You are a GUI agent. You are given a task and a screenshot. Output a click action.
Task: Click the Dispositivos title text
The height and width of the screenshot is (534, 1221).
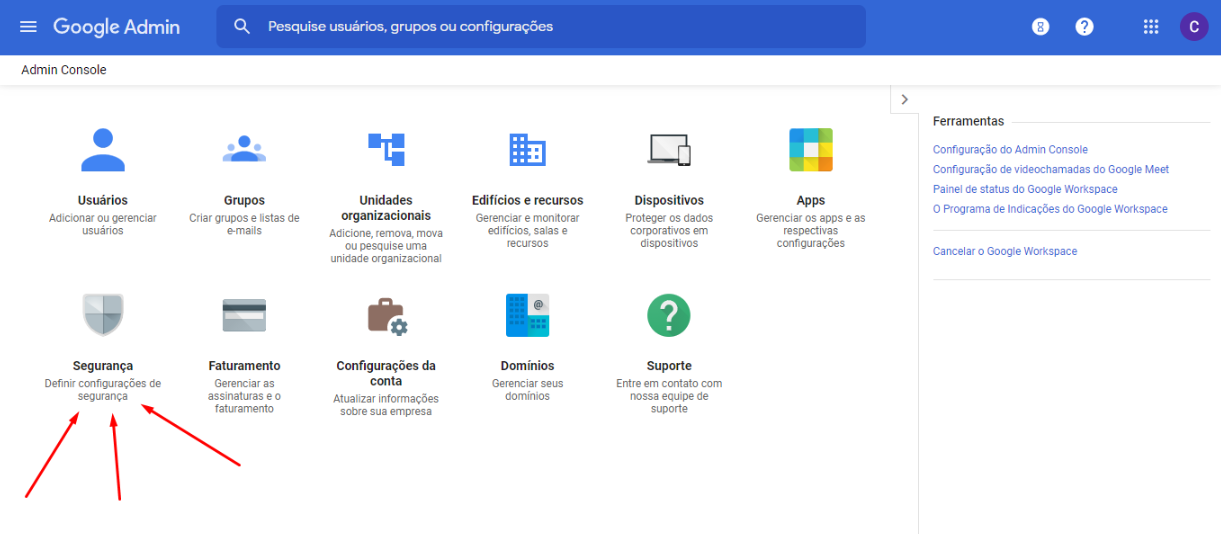coord(669,200)
